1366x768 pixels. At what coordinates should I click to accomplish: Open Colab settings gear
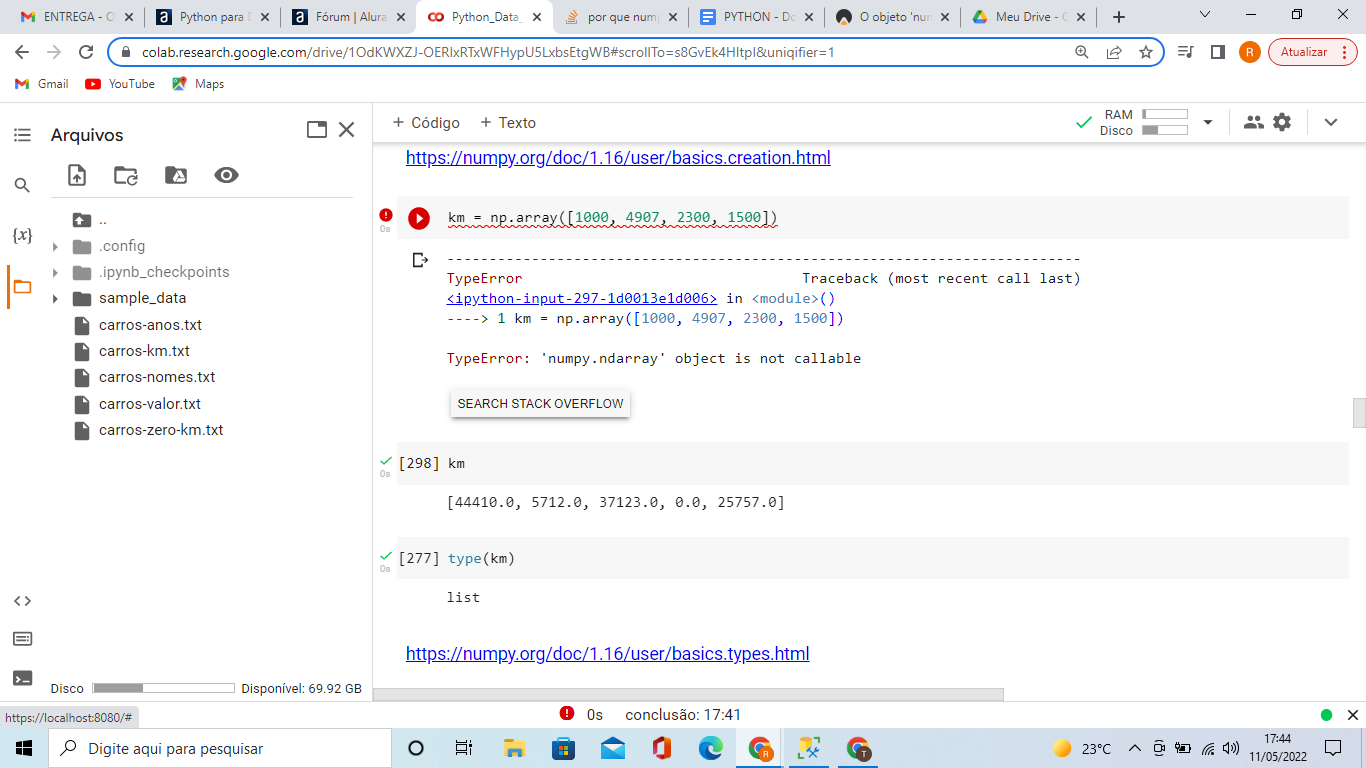[x=1283, y=122]
